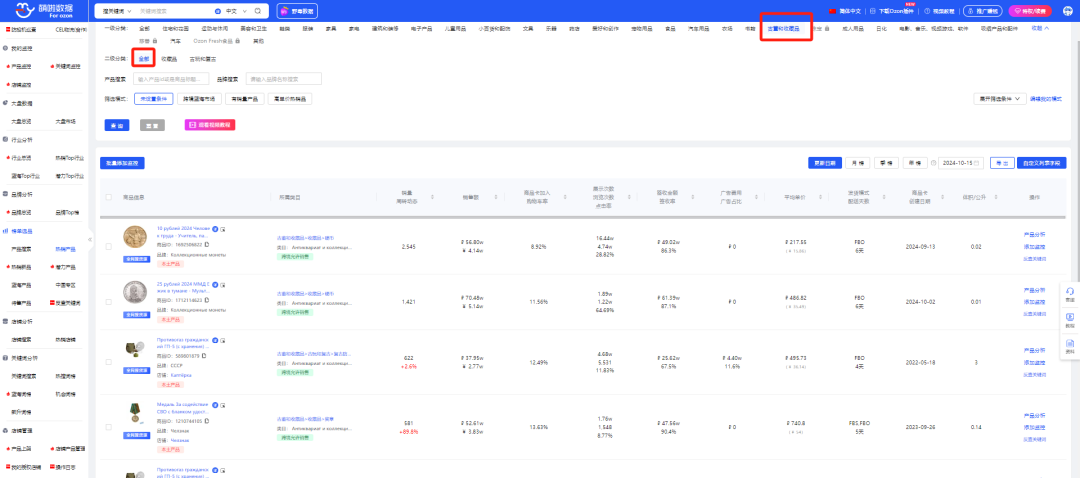Image resolution: width=1080 pixels, height=478 pixels.
Task: Select the highlighted antiques and collectibles category
Action: pos(784,29)
